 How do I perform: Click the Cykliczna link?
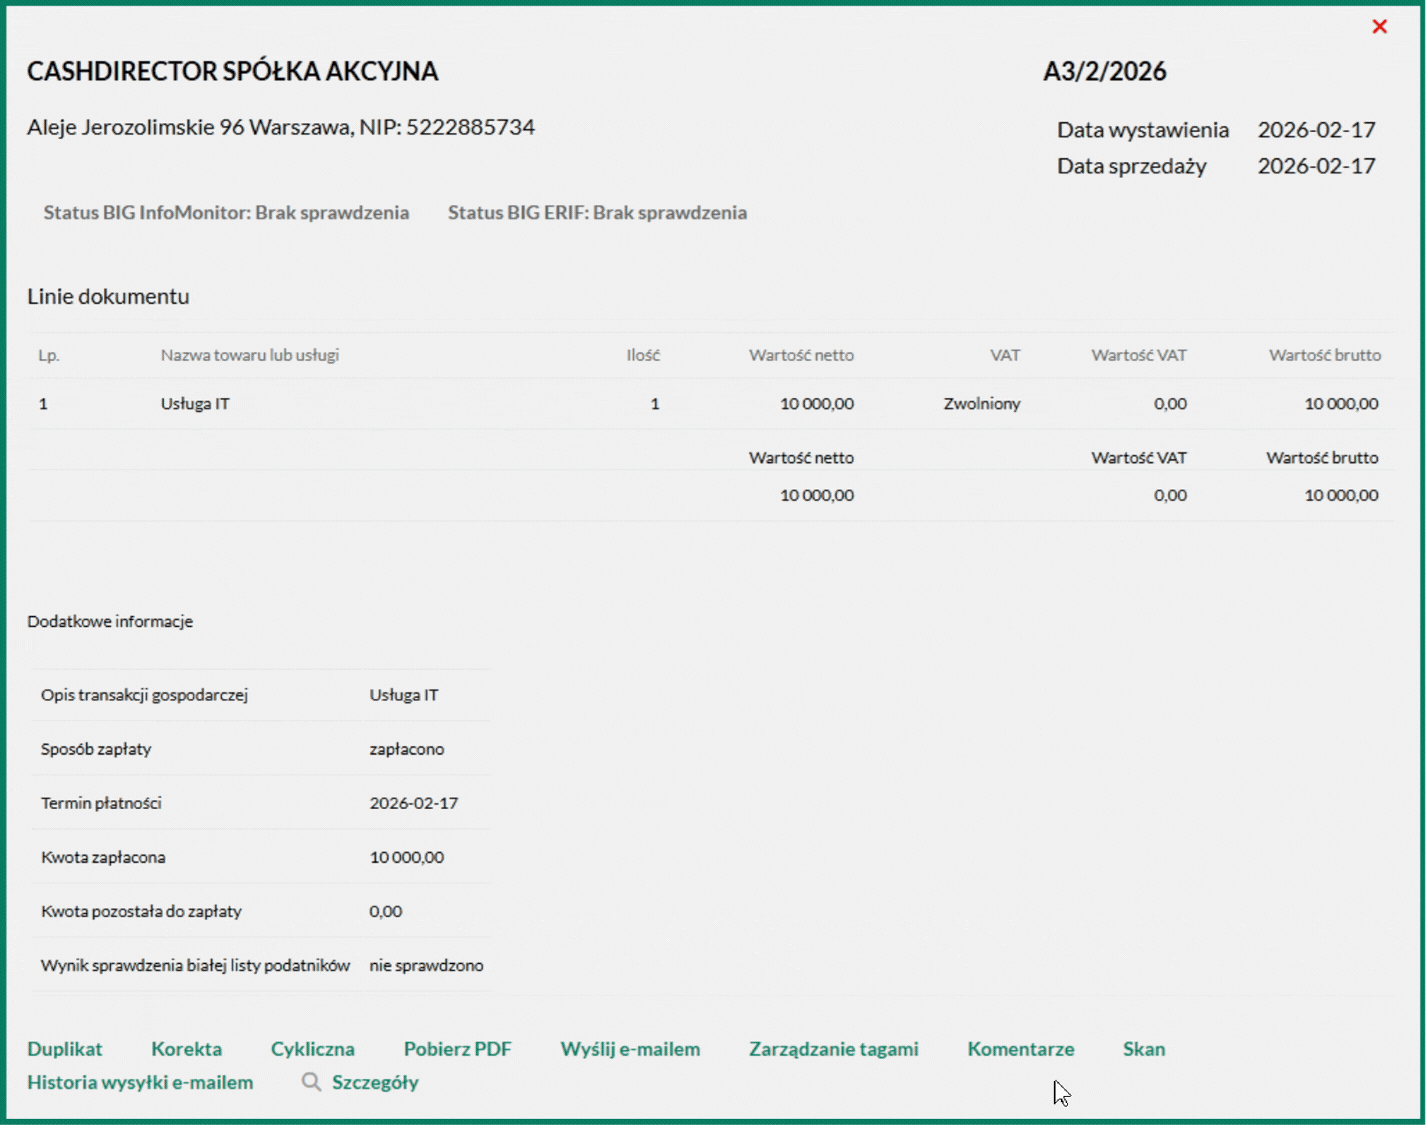pos(312,1049)
